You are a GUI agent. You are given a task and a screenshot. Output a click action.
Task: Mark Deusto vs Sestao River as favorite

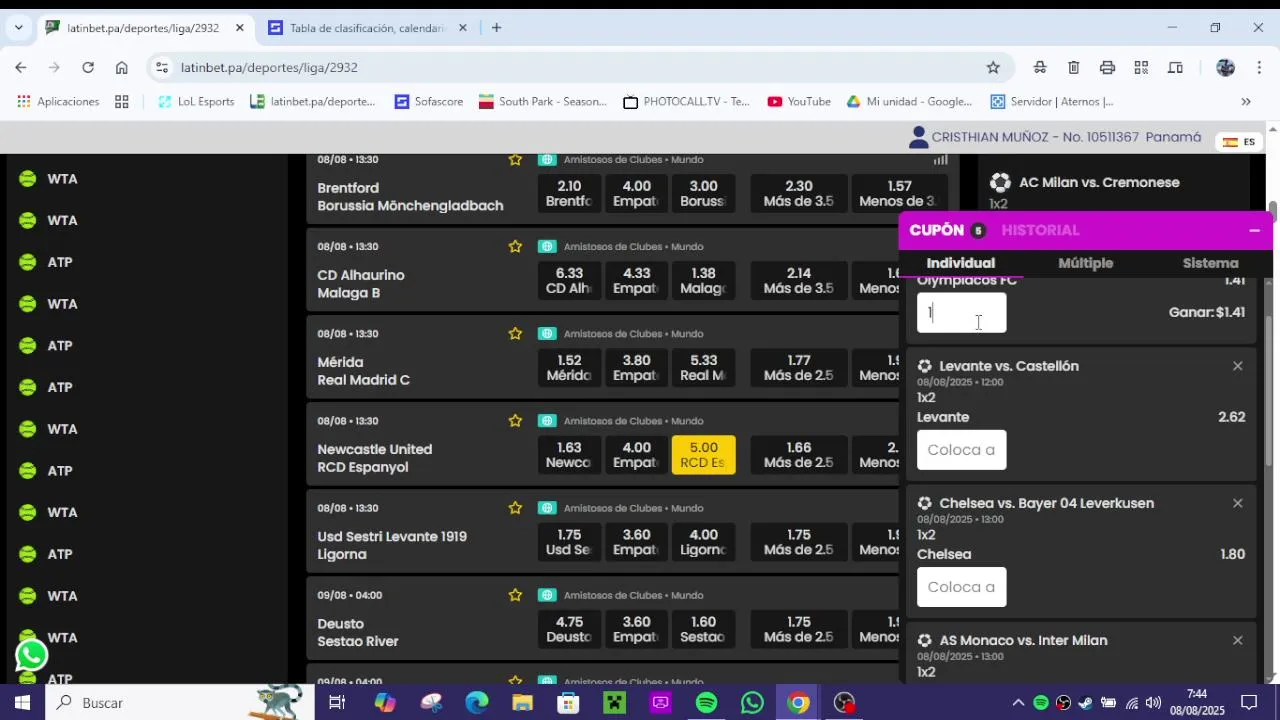pos(515,595)
